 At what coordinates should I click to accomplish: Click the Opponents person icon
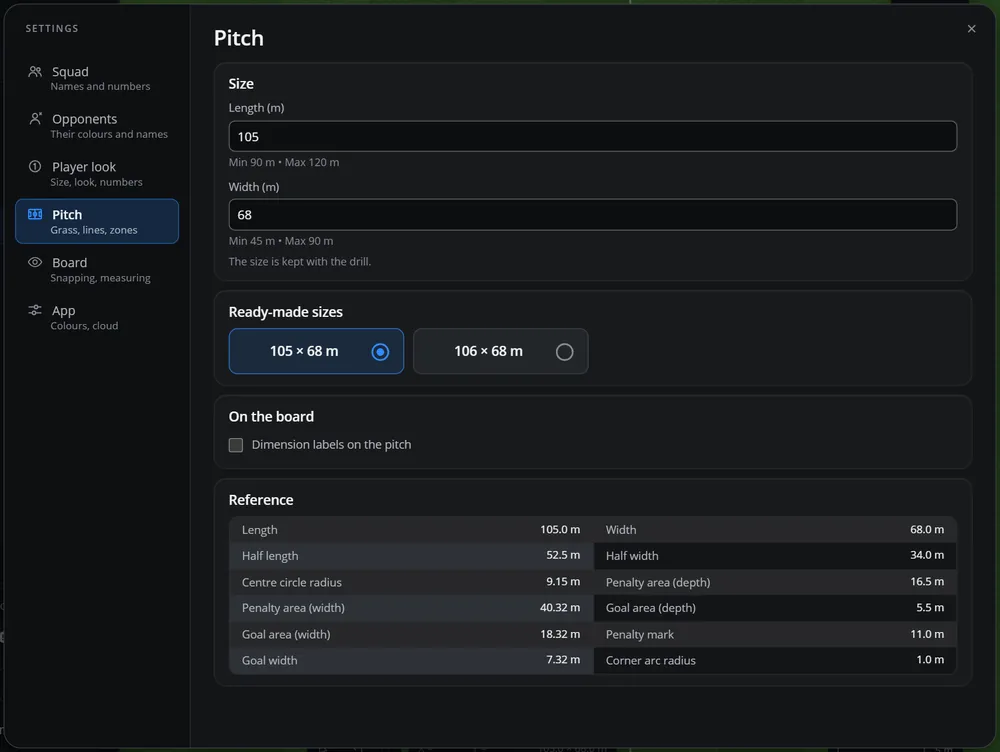(35, 119)
